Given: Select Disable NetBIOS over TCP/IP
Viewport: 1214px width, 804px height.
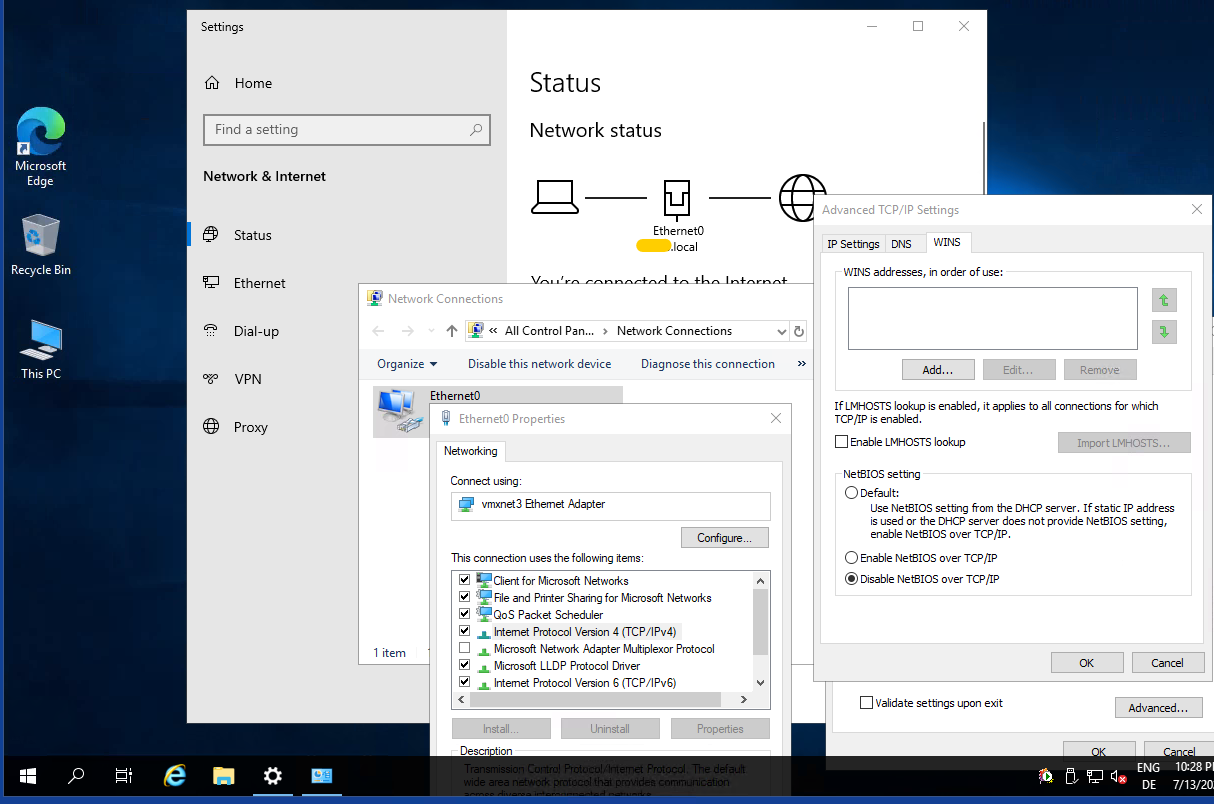Looking at the screenshot, I should click(852, 579).
